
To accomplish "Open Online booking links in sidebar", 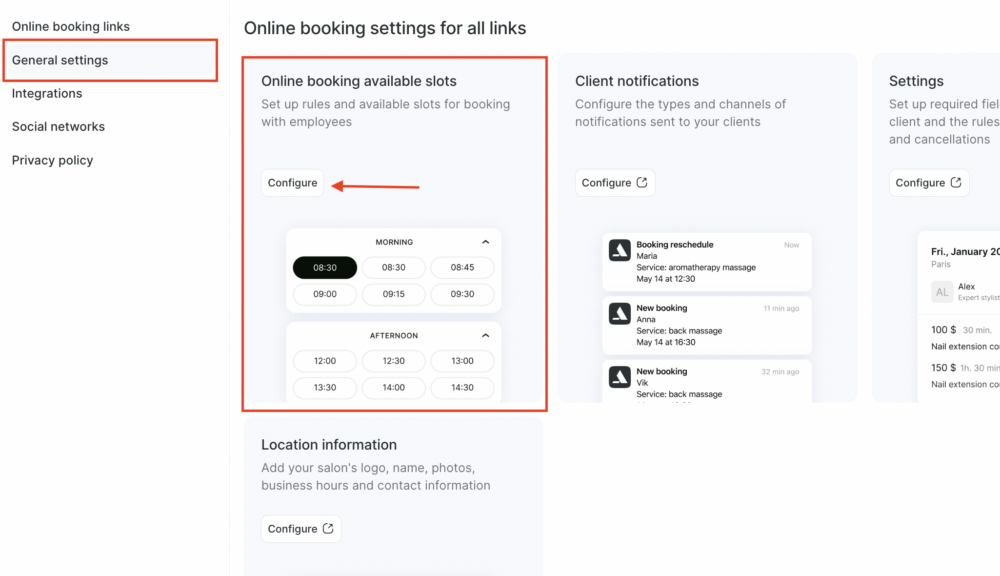I will 71,26.
